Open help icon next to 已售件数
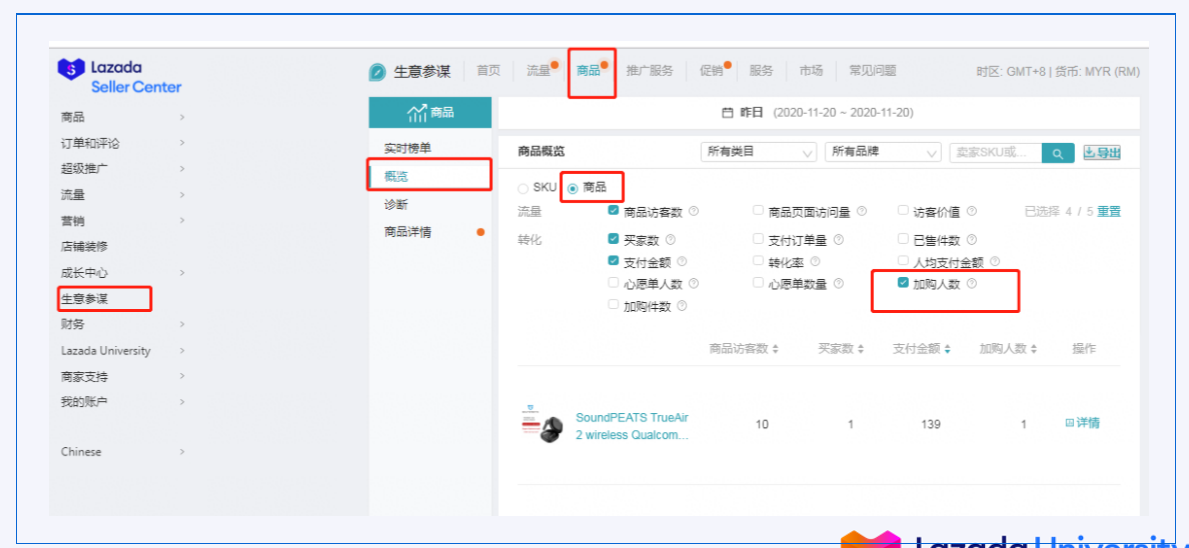This screenshot has height=548, width=1189. point(971,240)
